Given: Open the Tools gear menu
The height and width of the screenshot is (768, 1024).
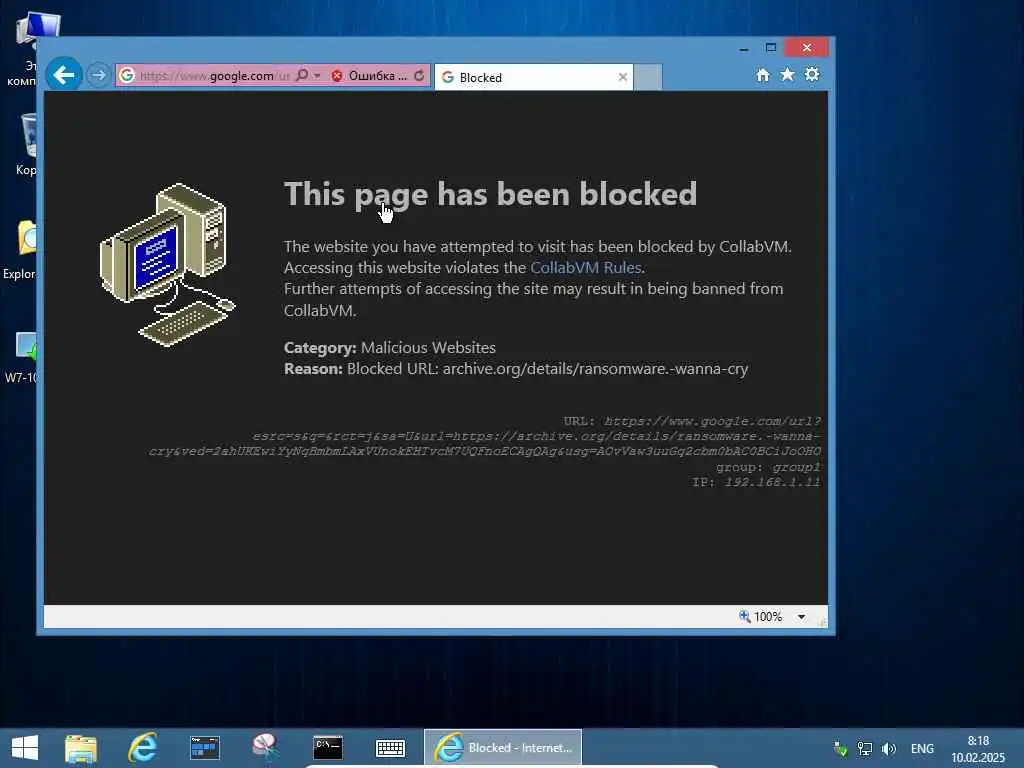Looking at the screenshot, I should point(812,74).
